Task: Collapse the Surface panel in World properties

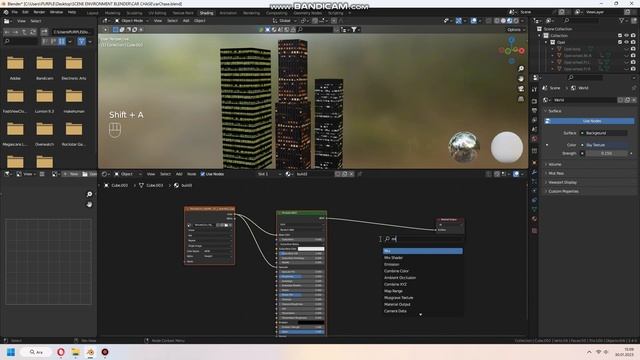Action: point(547,111)
